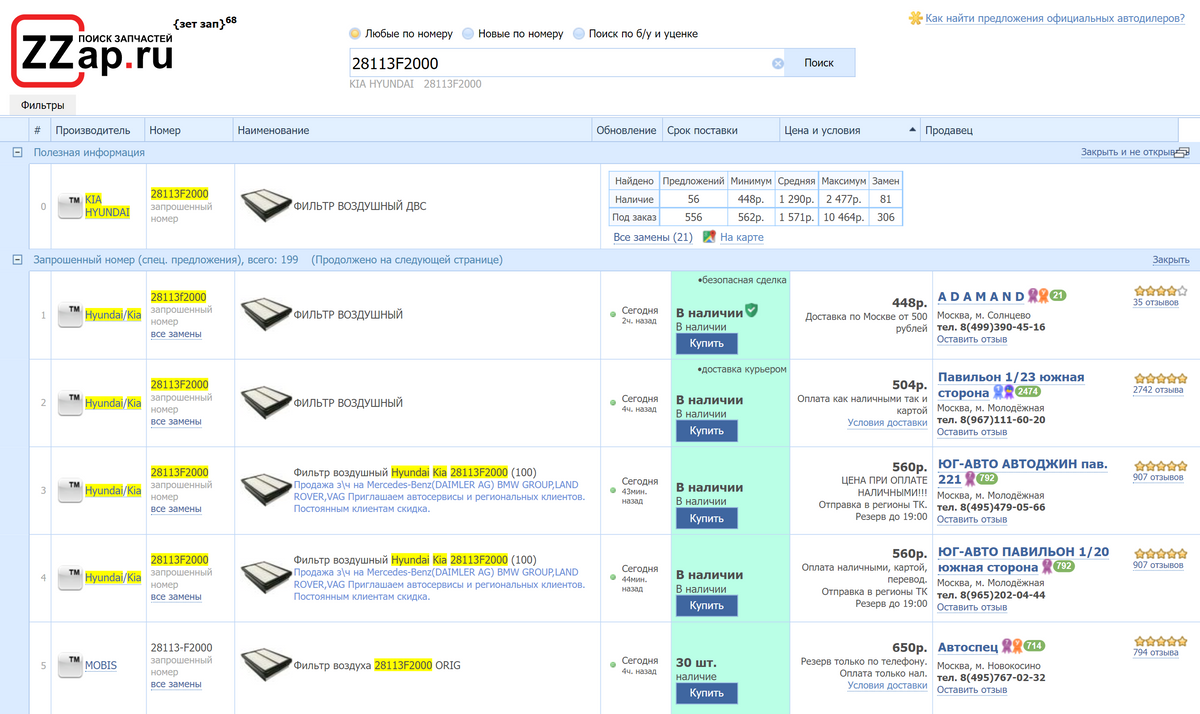Viewport: 1200px width, 714px height.
Task: Collapse the 'Полезная информация' section
Action: point(17,152)
